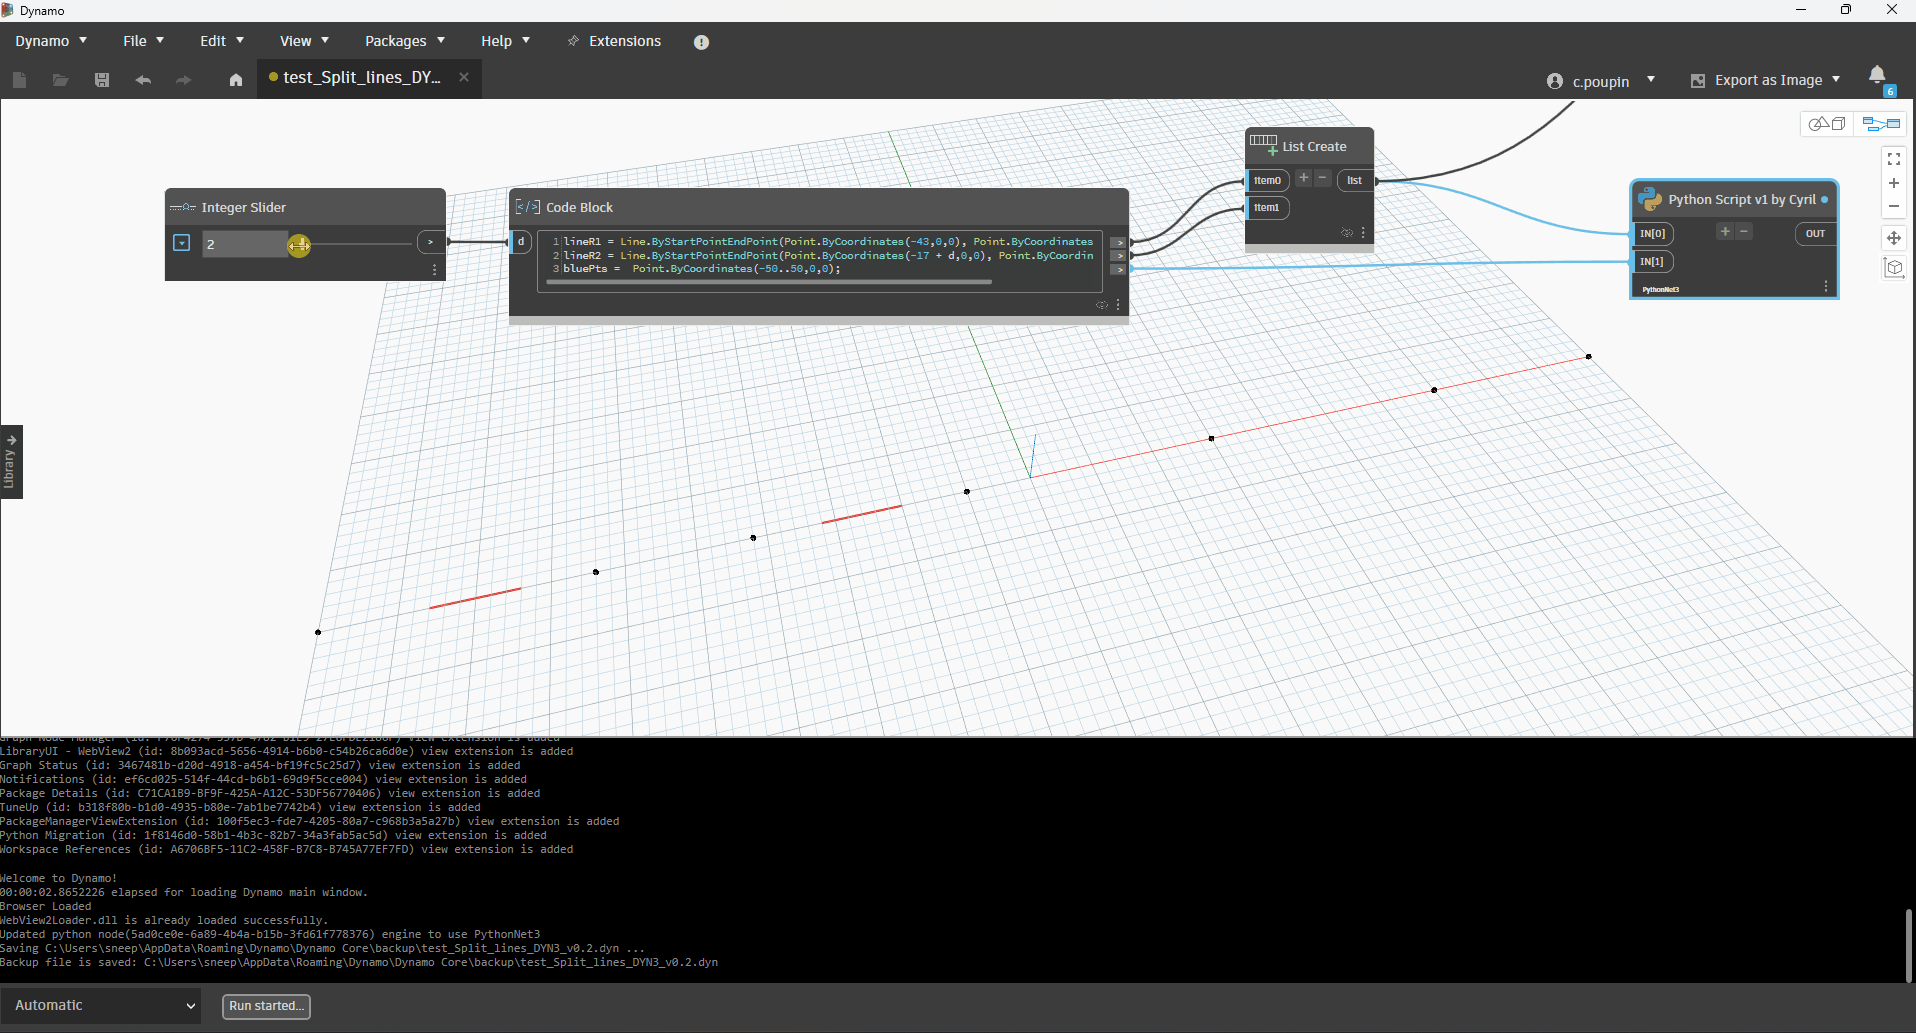1916x1033 pixels.
Task: Click the info alert icon in menu bar
Action: click(702, 42)
